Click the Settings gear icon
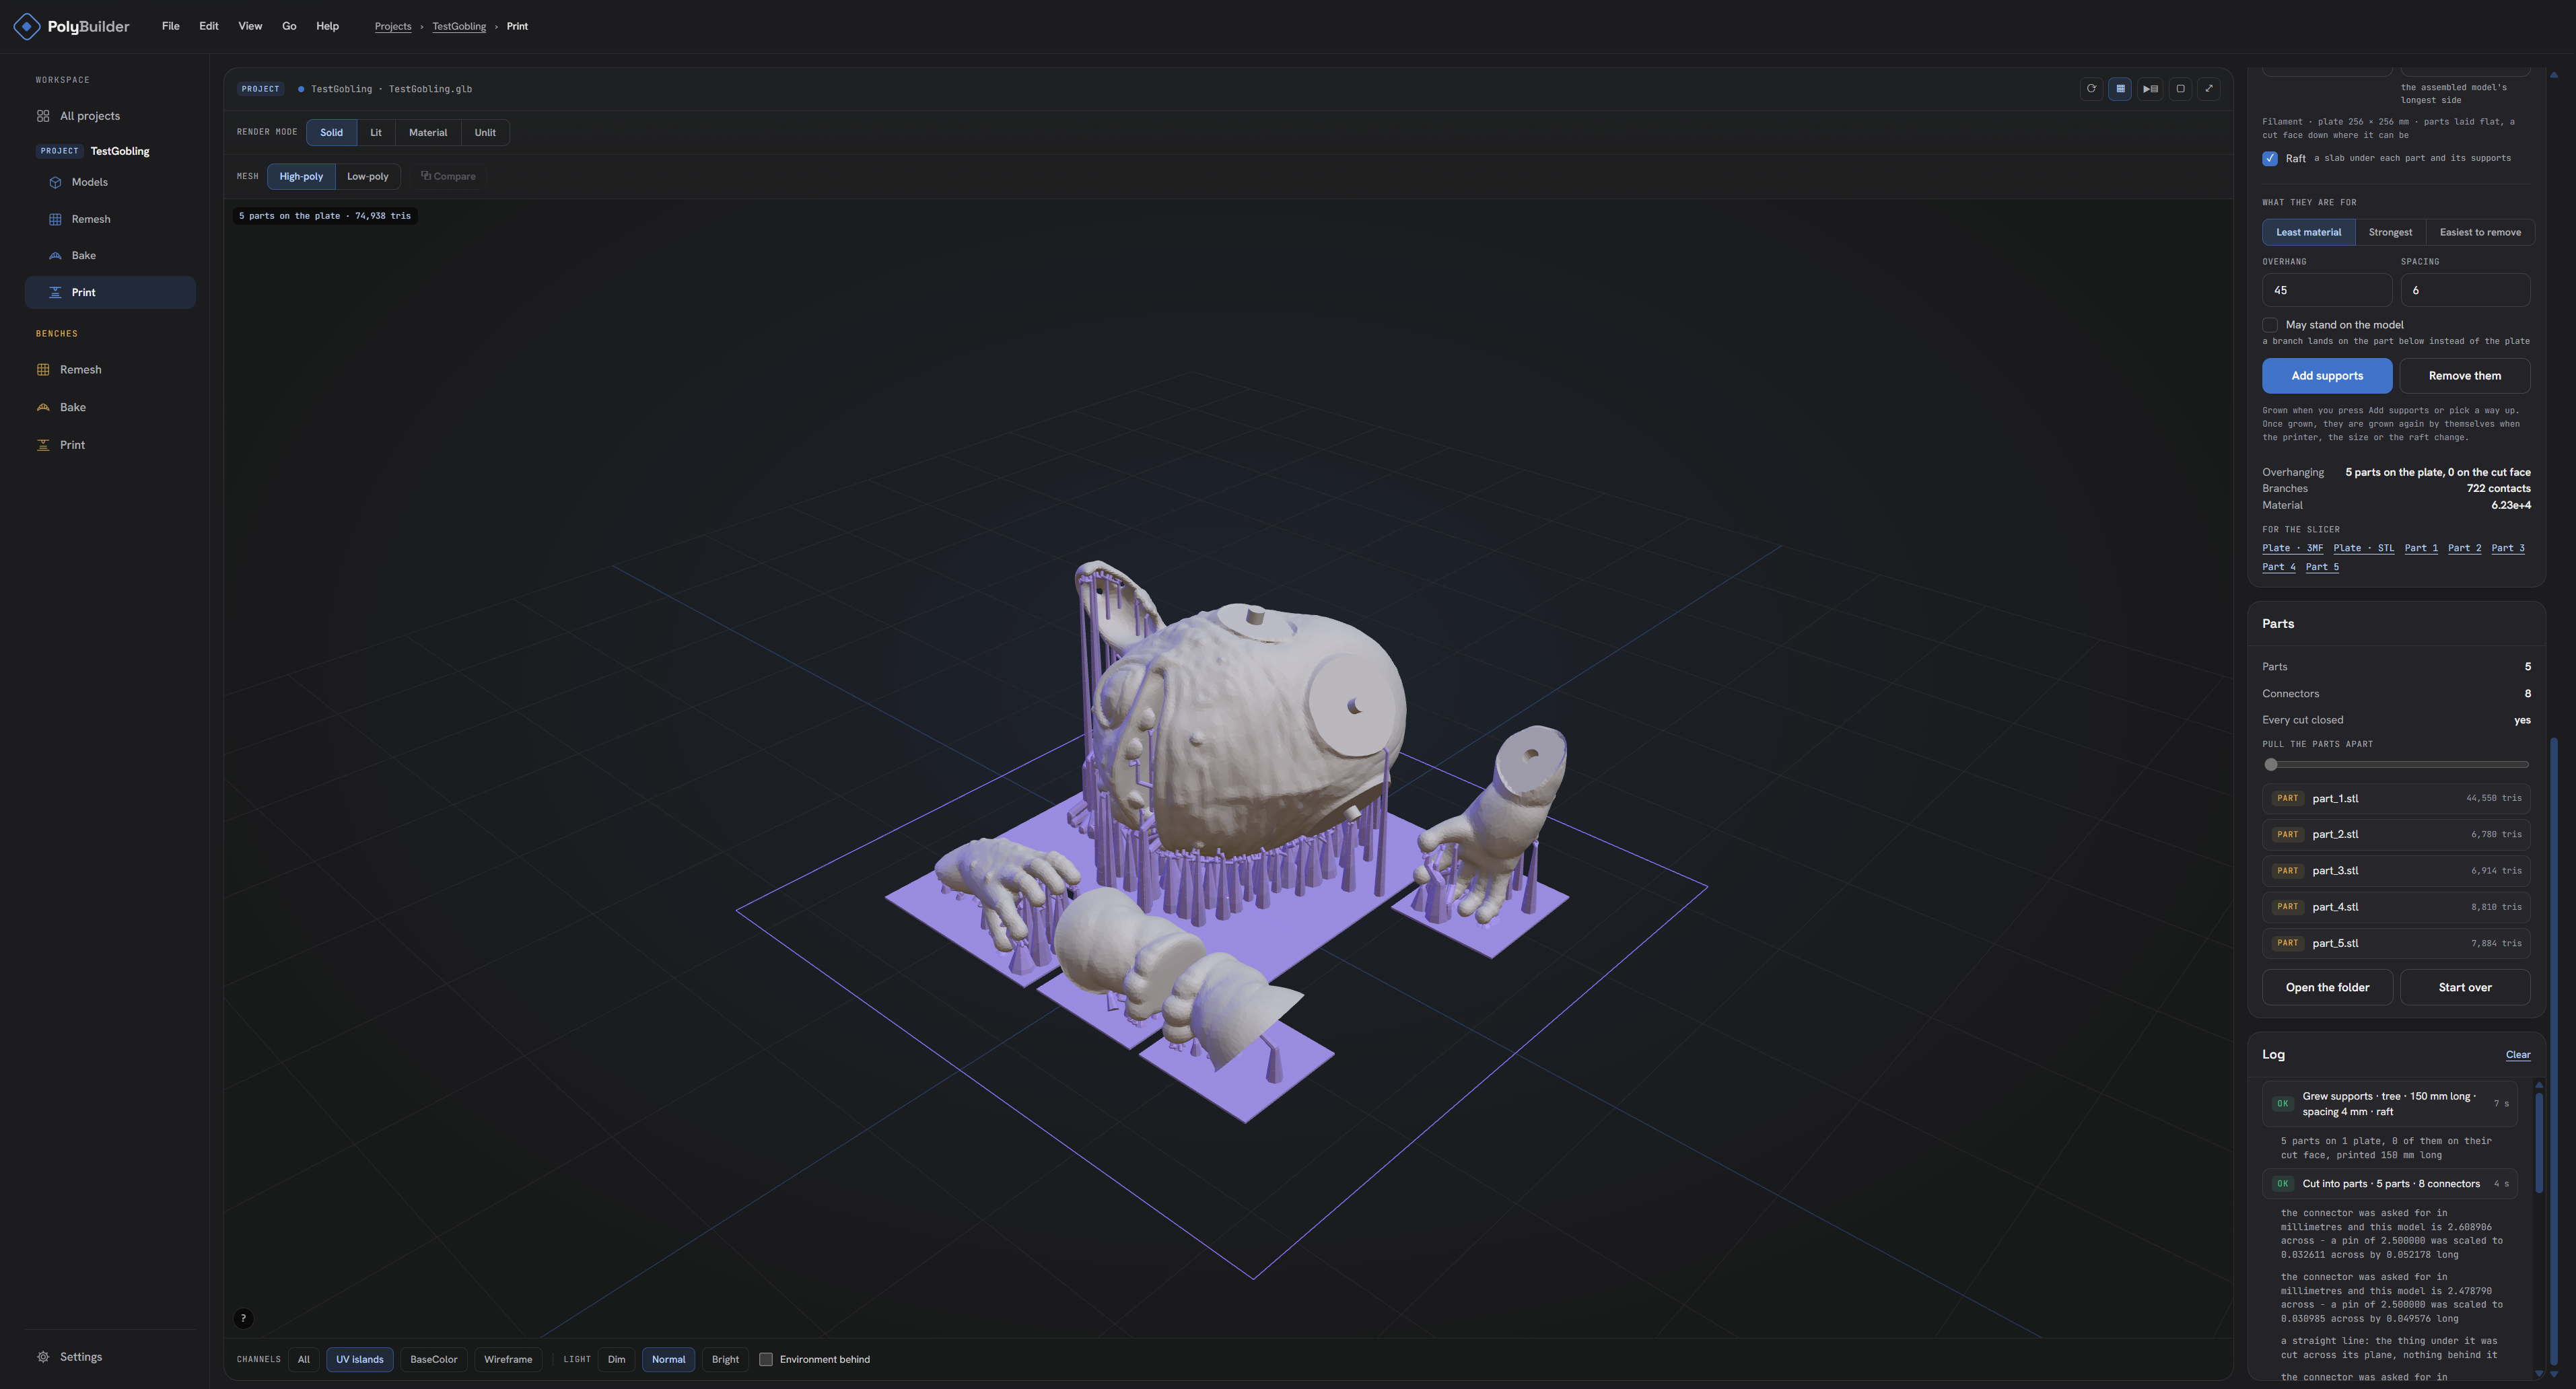Viewport: 2576px width, 1389px height. (x=43, y=1357)
